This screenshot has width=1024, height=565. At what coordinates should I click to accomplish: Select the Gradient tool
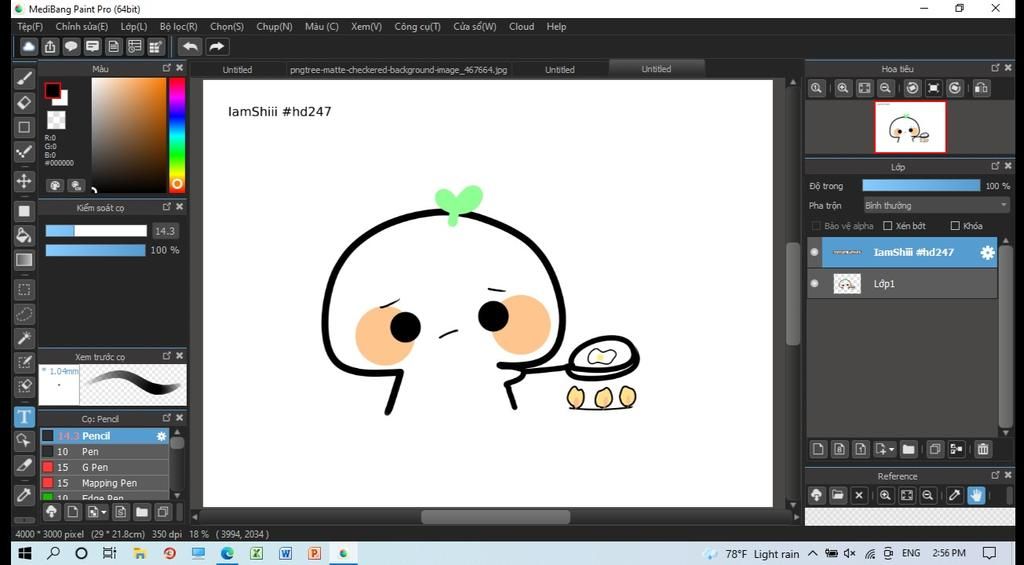pyautogui.click(x=24, y=260)
